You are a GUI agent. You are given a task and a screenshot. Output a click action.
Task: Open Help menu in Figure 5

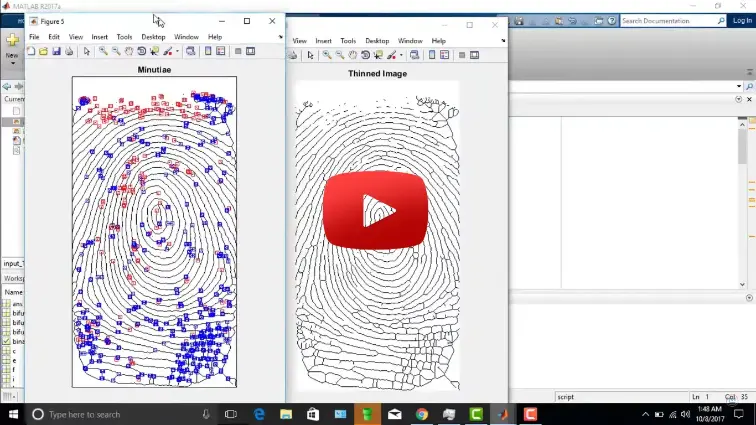coord(215,37)
